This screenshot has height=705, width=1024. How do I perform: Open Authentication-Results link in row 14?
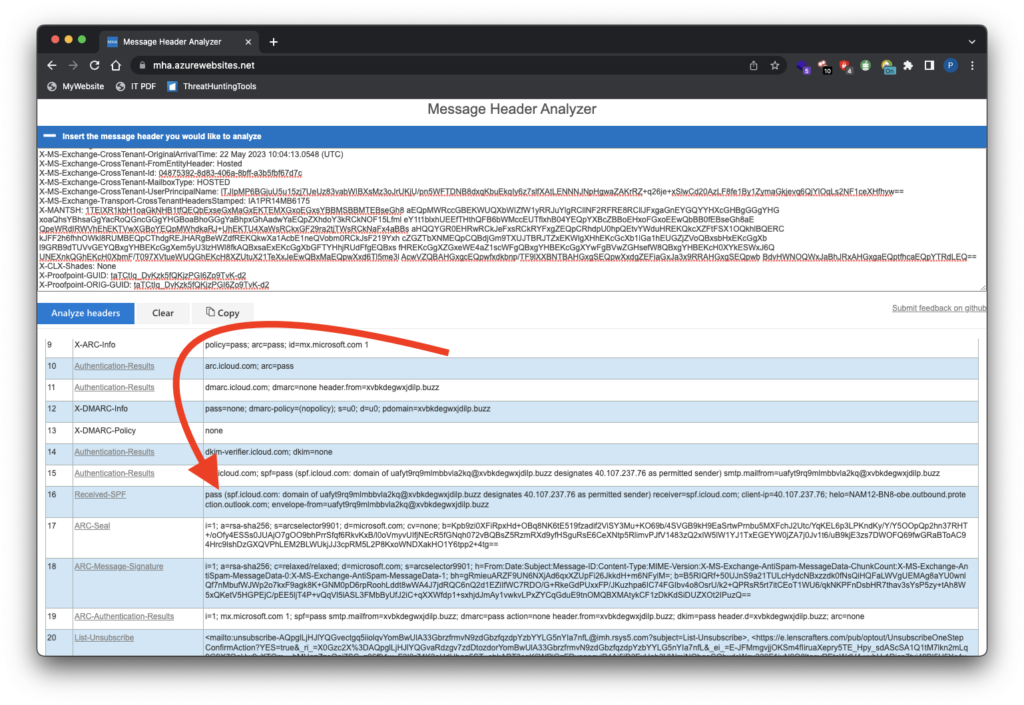click(114, 452)
